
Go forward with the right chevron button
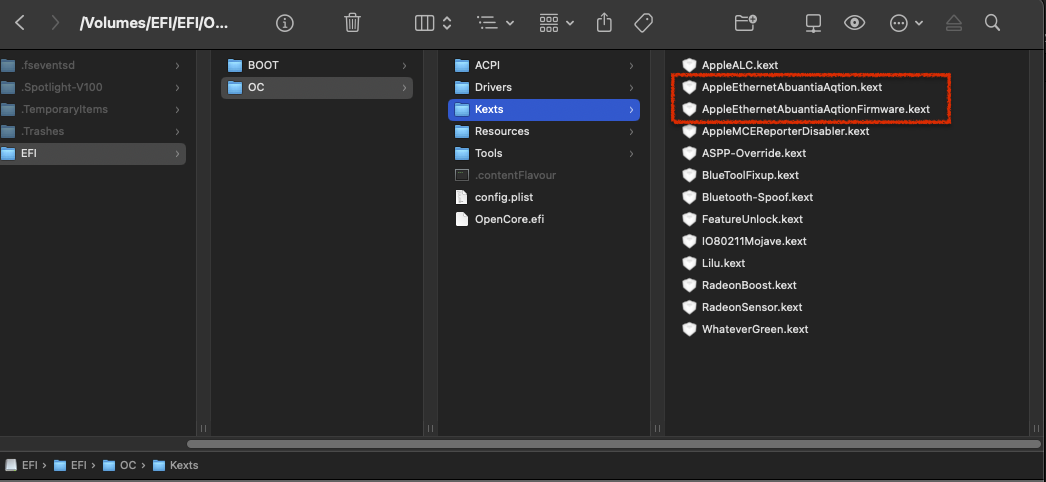(55, 23)
